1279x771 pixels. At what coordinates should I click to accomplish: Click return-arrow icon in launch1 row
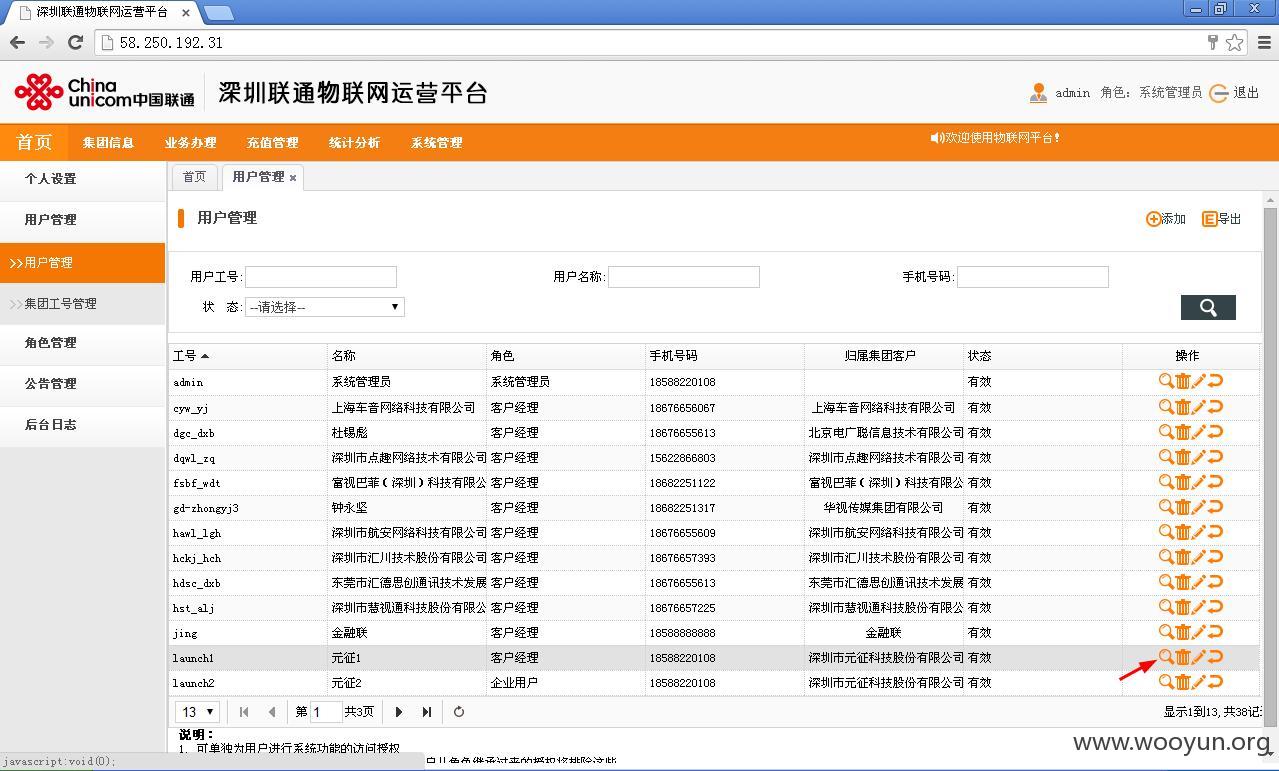coord(1215,657)
